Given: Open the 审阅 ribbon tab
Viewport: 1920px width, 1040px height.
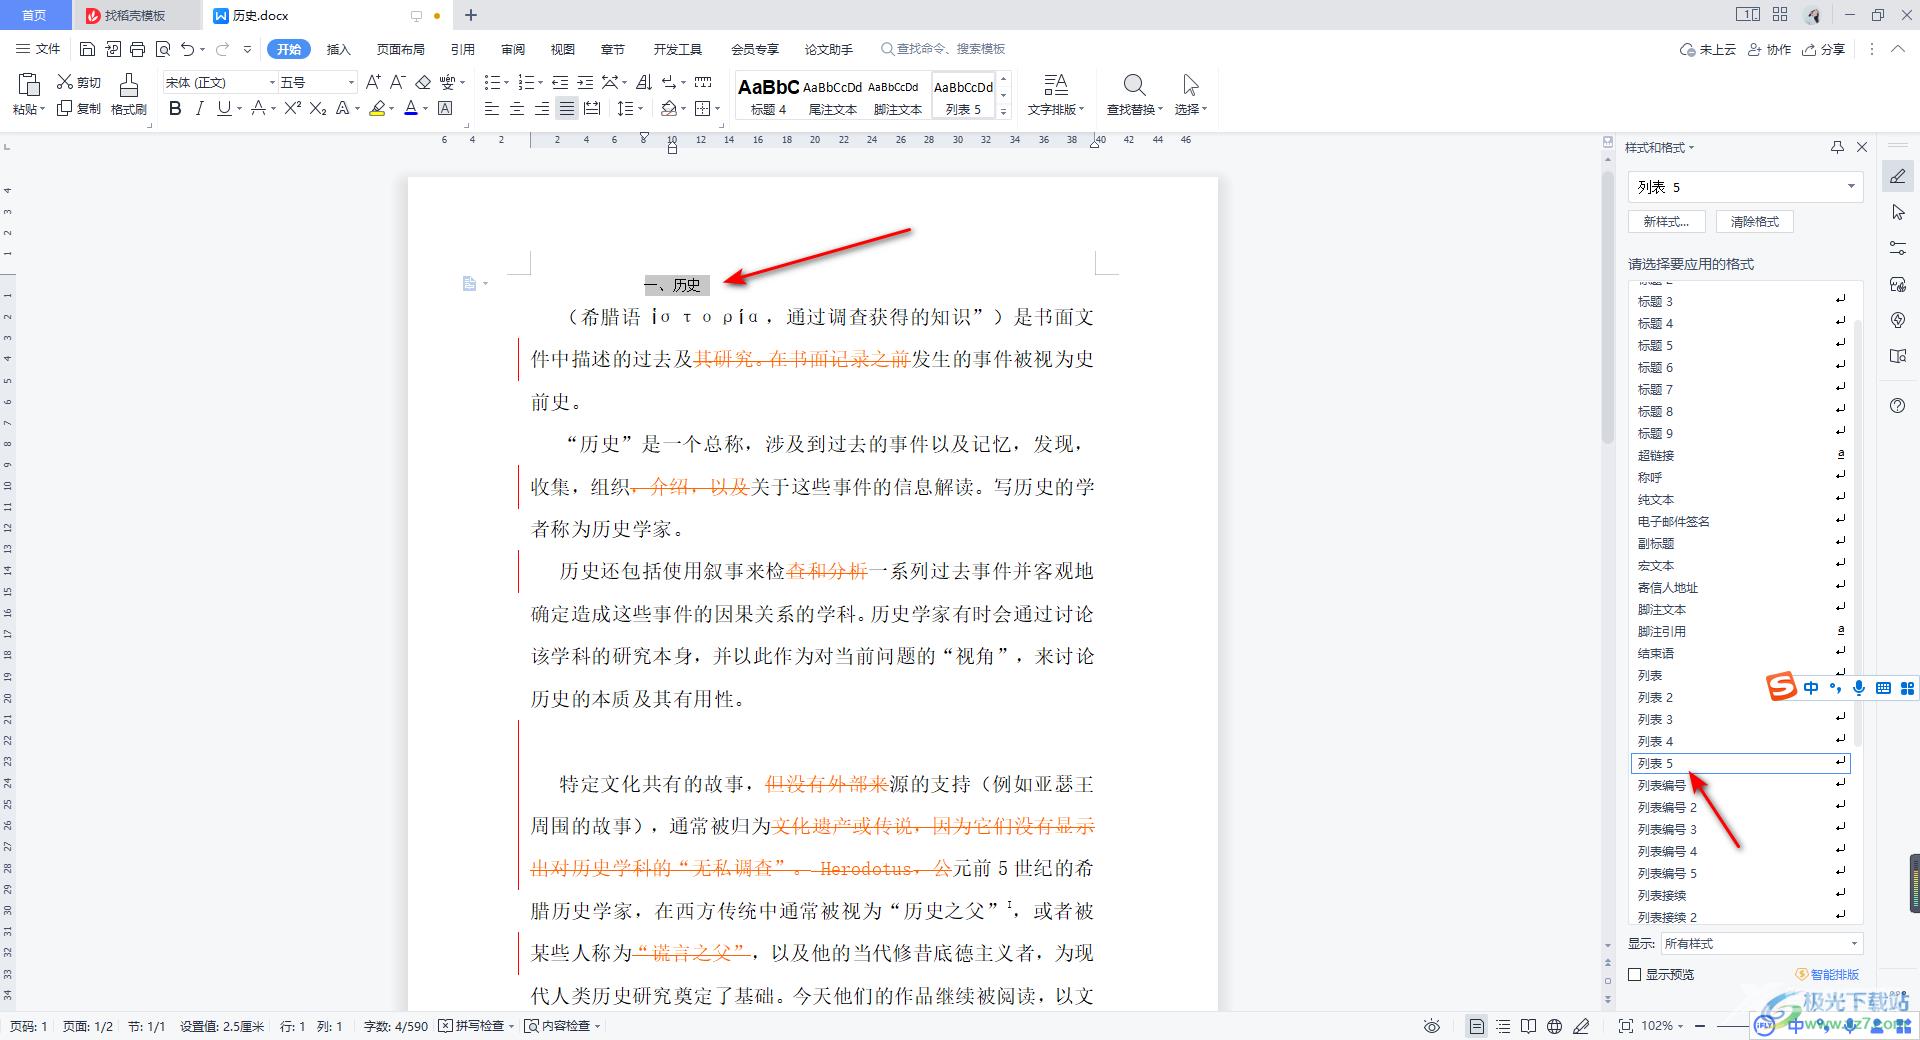Looking at the screenshot, I should [513, 49].
